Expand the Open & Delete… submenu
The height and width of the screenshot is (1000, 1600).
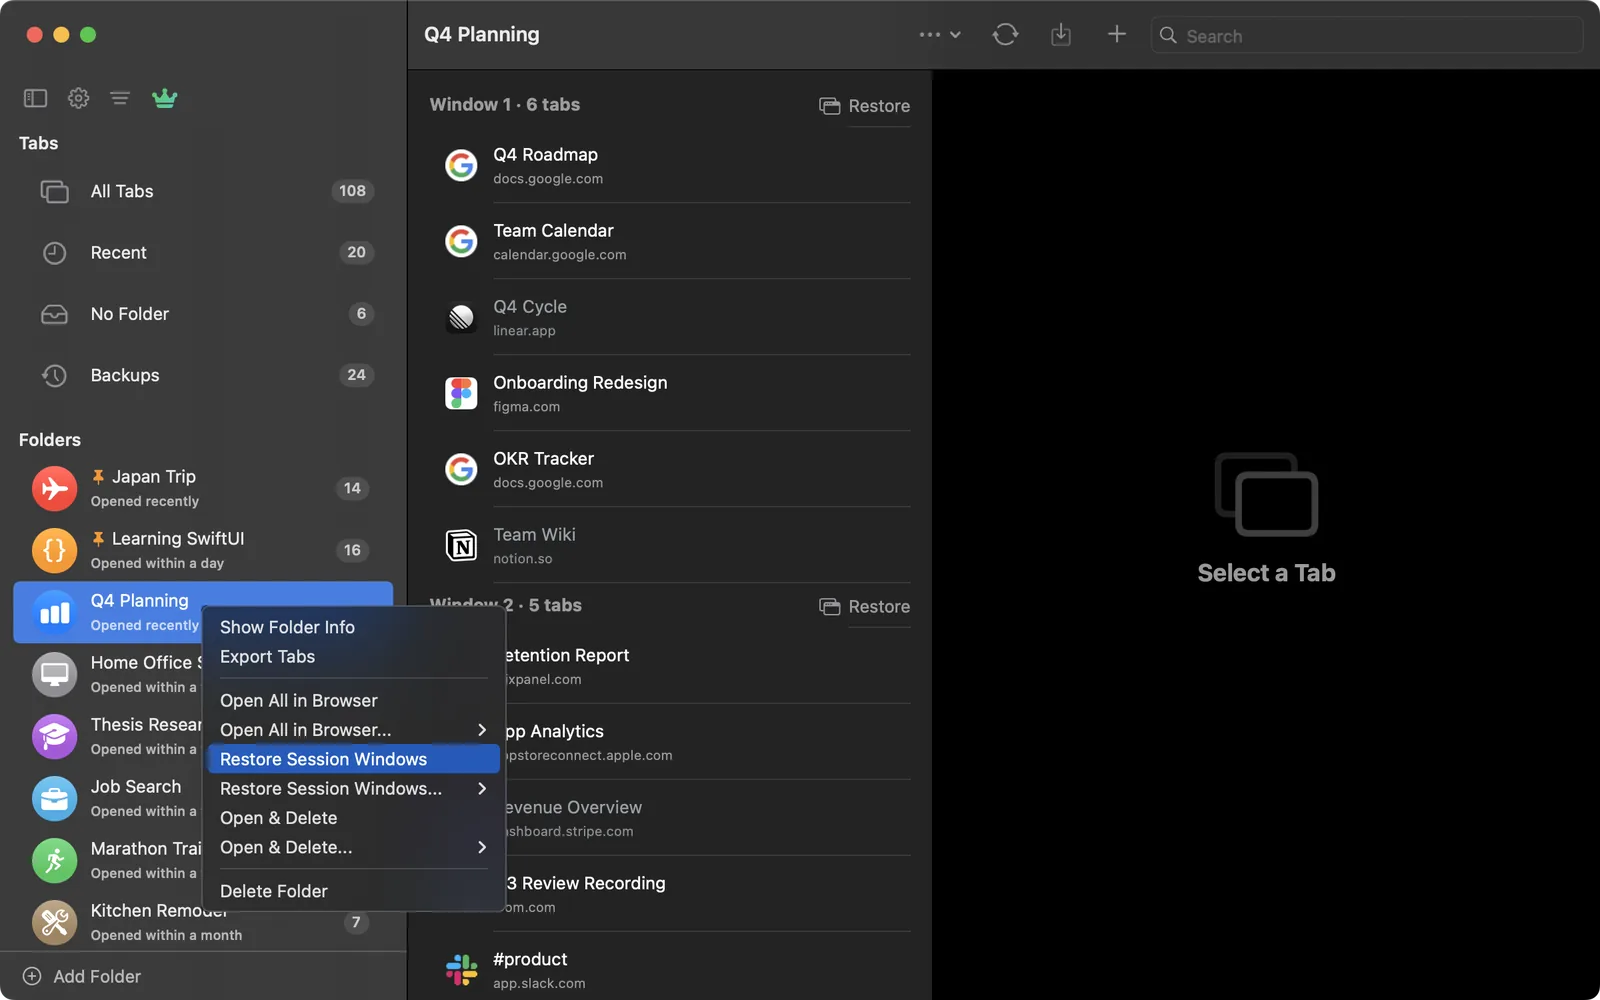click(x=353, y=847)
